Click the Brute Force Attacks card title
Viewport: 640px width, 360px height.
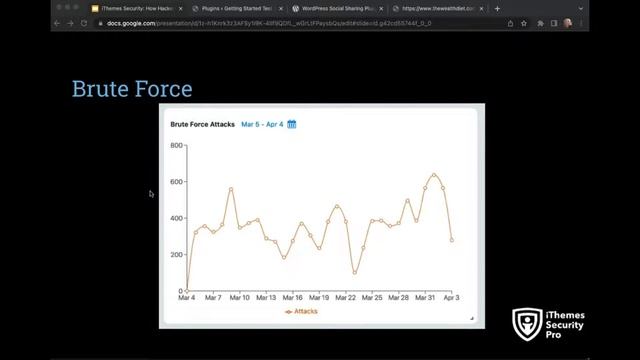coord(202,124)
